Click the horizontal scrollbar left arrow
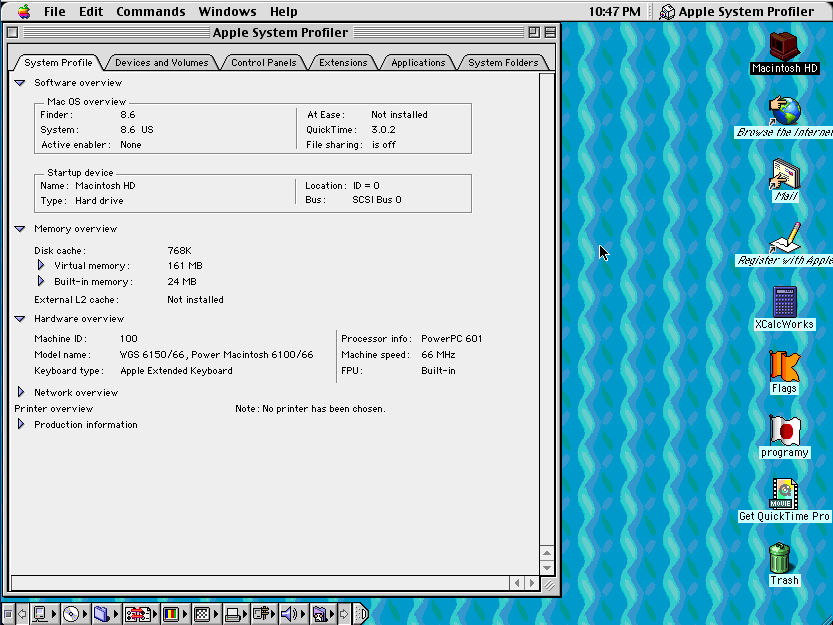Viewport: 833px width, 625px height. [517, 583]
